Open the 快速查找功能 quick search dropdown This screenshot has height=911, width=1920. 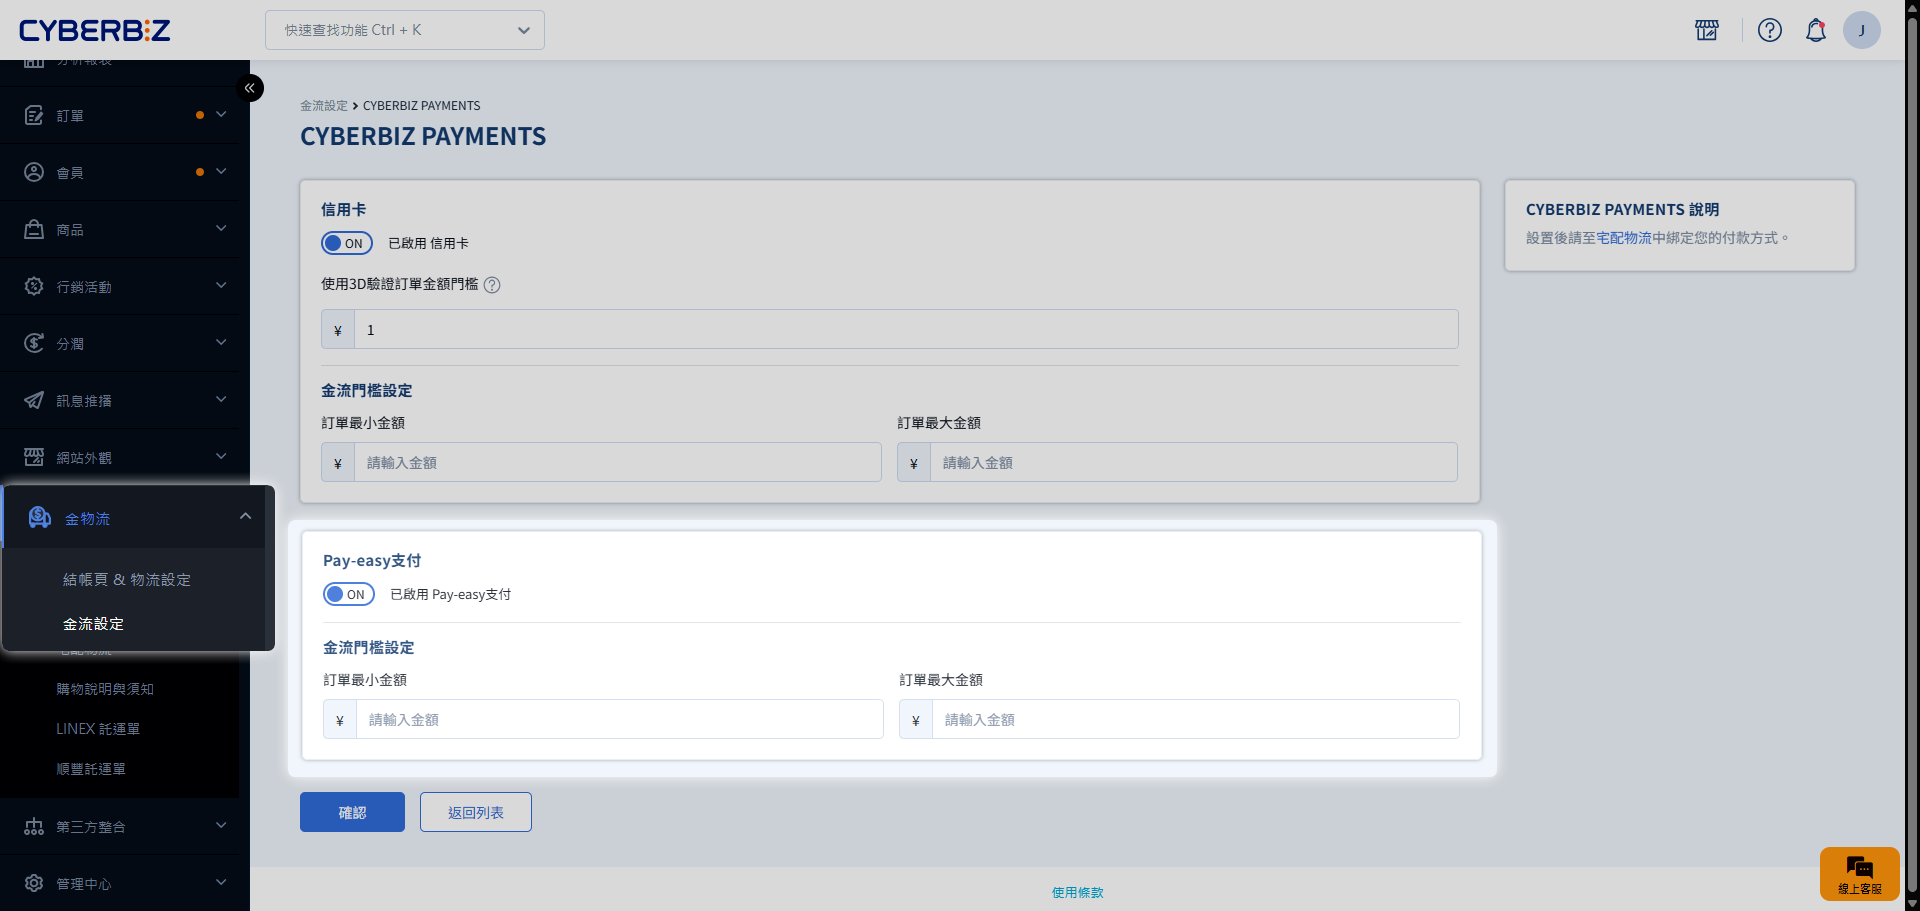click(x=404, y=30)
